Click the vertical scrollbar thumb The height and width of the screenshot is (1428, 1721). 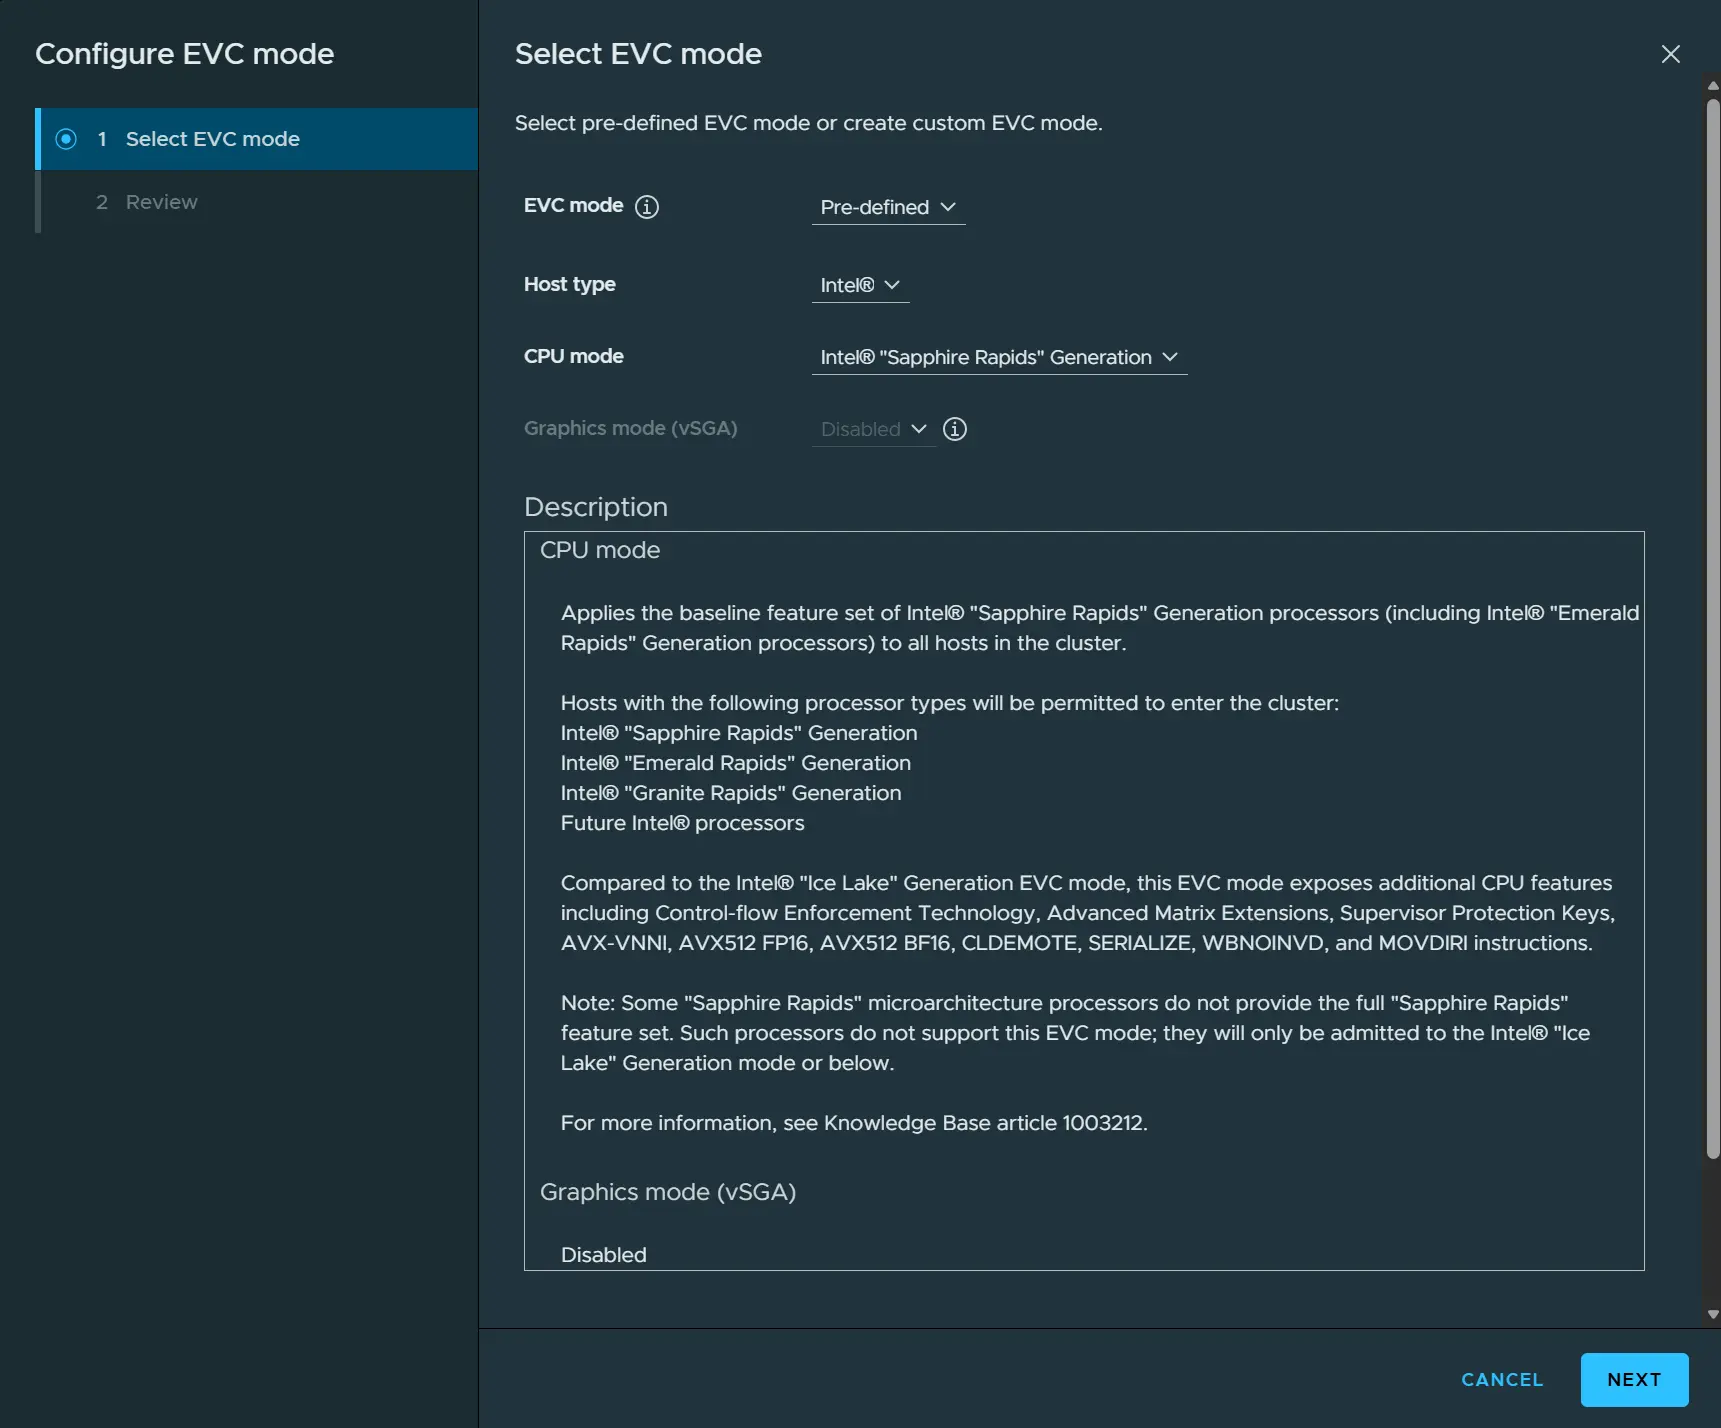[x=1713, y=628]
